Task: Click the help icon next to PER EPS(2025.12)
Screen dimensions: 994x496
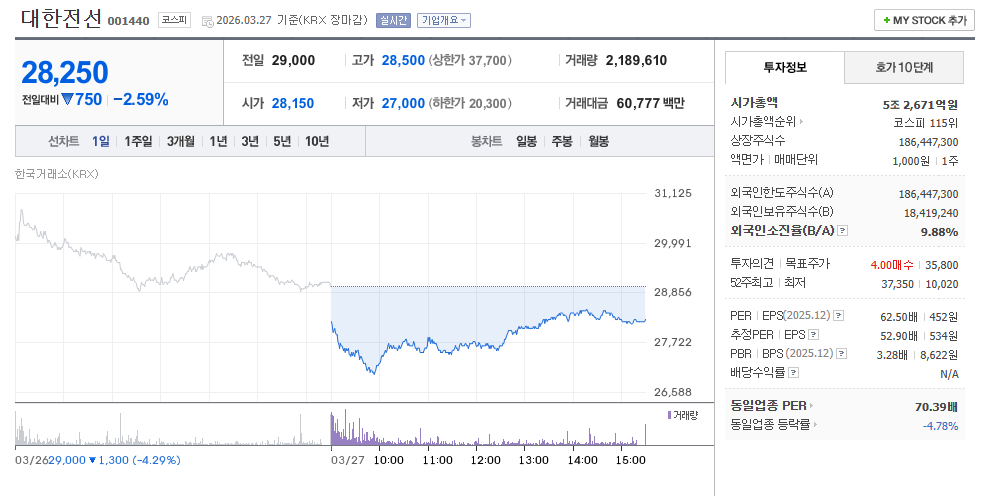Action: [x=838, y=315]
